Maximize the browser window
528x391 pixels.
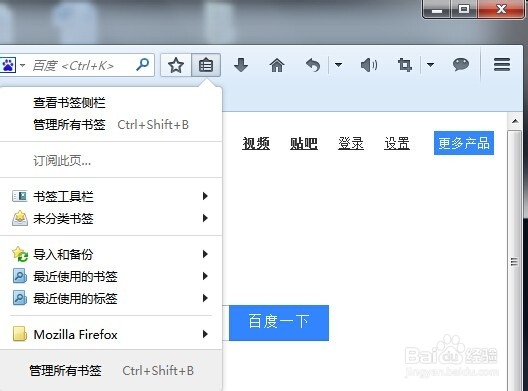pos(464,9)
